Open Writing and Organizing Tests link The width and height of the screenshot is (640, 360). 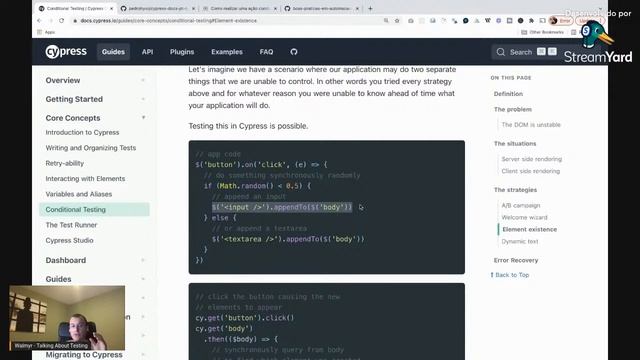tap(91, 148)
